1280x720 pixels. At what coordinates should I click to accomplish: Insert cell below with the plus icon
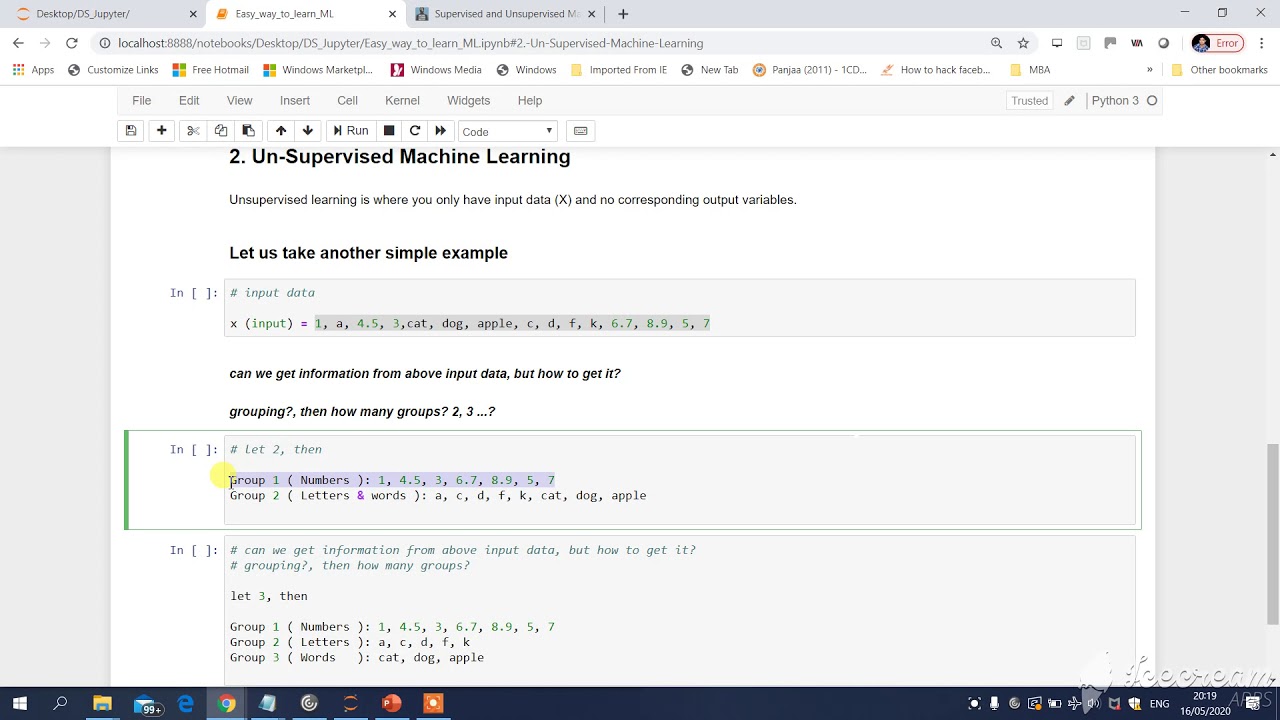point(161,131)
